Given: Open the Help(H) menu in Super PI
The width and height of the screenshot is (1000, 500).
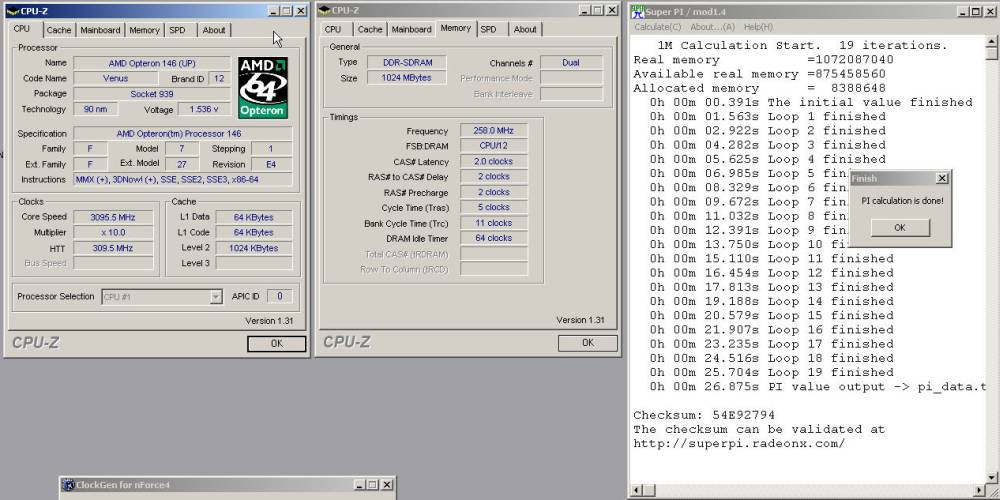Looking at the screenshot, I should [x=758, y=27].
